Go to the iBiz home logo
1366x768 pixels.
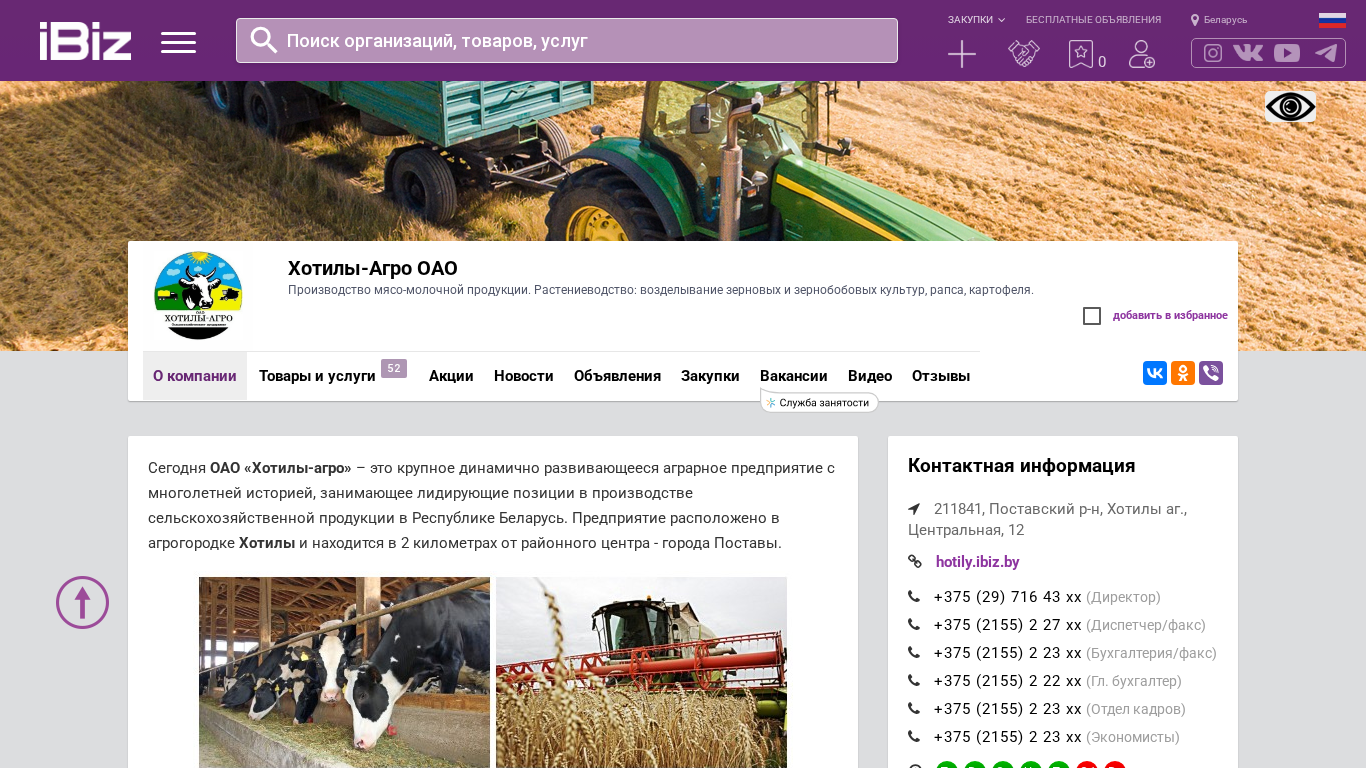coord(85,41)
